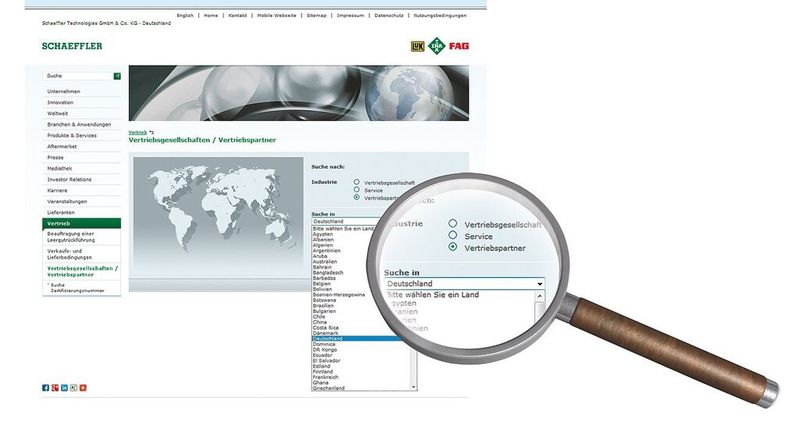Click the bearing banner image
This screenshot has height=425, width=800.
298,93
